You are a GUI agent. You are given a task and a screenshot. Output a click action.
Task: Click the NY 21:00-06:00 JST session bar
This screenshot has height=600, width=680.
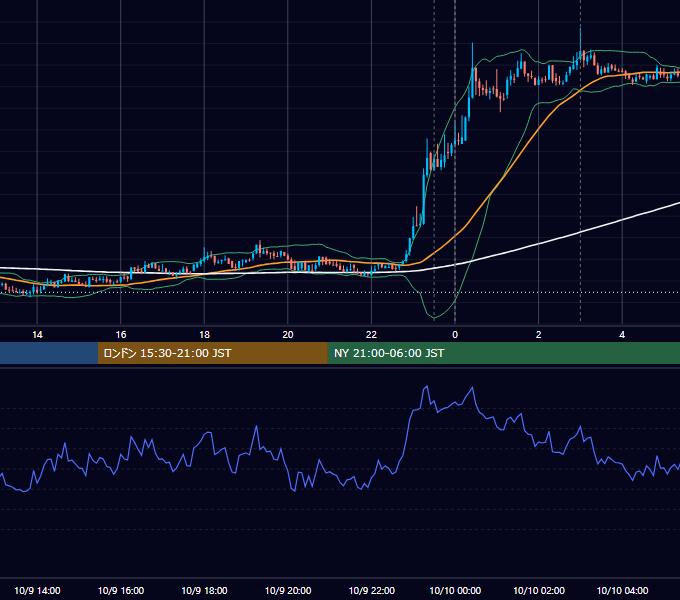pos(503,353)
